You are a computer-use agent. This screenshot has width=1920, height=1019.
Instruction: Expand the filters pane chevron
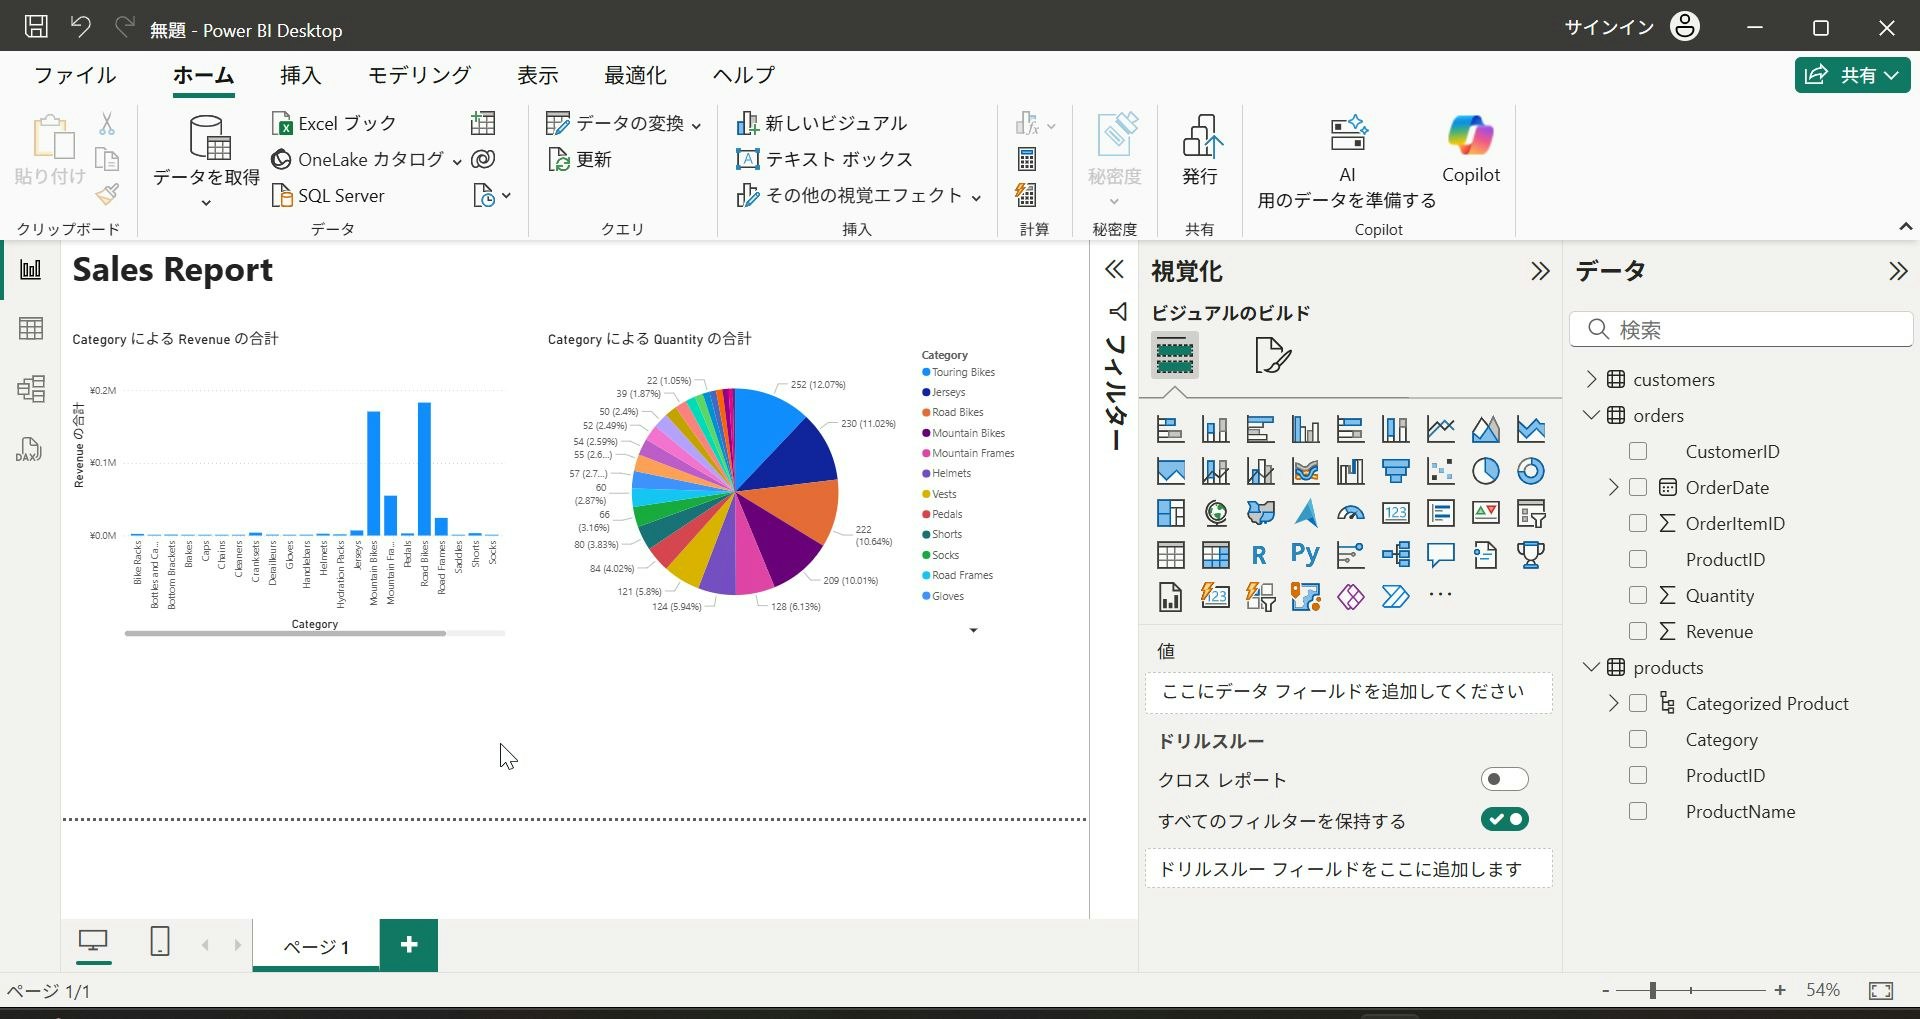click(x=1114, y=270)
